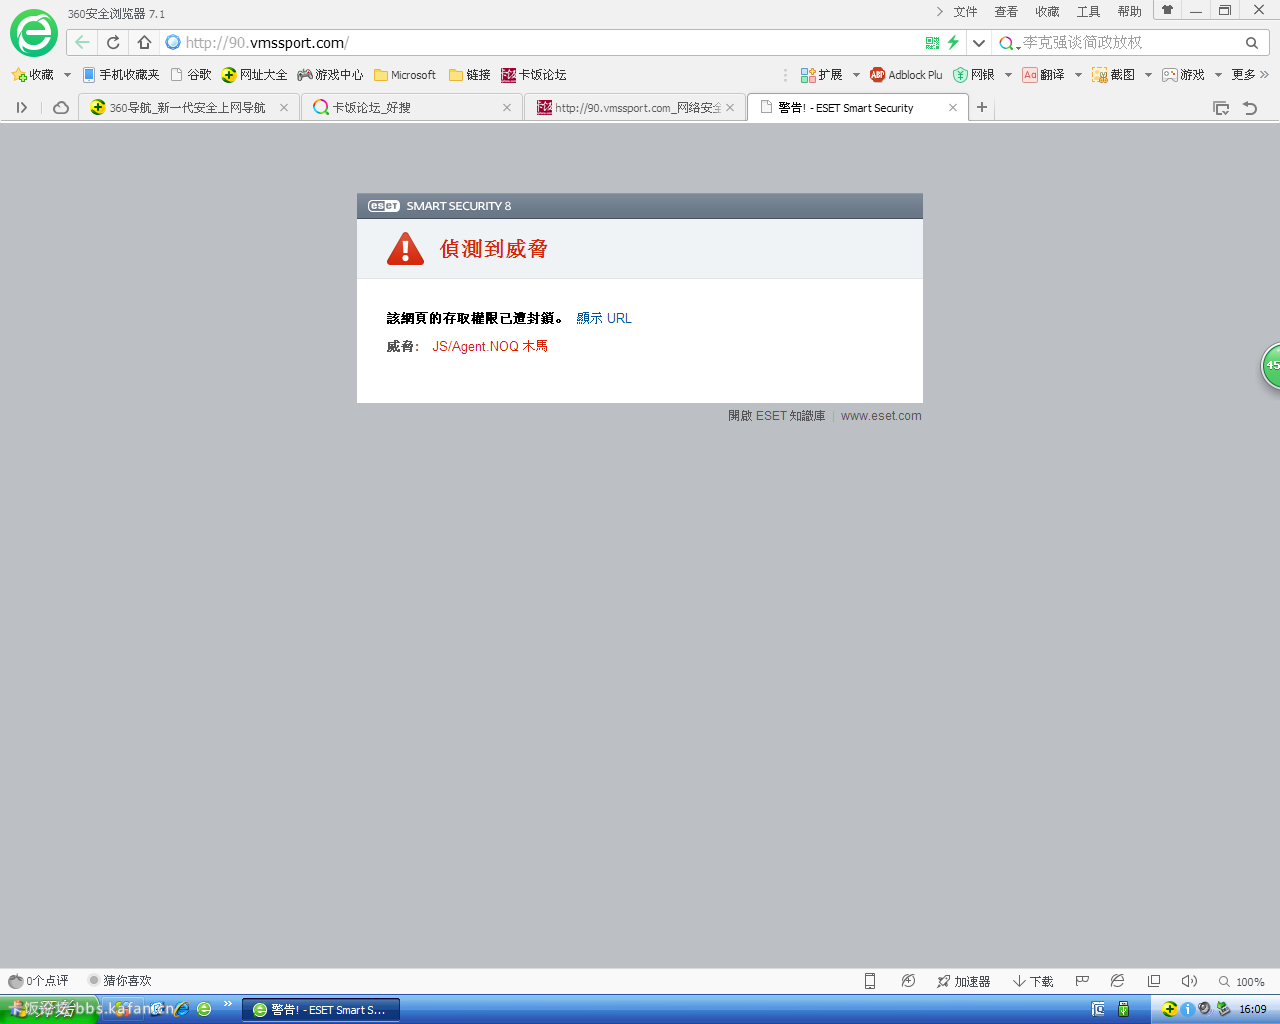Toggle the sidebar panel icon left of tabs
The height and width of the screenshot is (1024, 1280).
coord(21,107)
